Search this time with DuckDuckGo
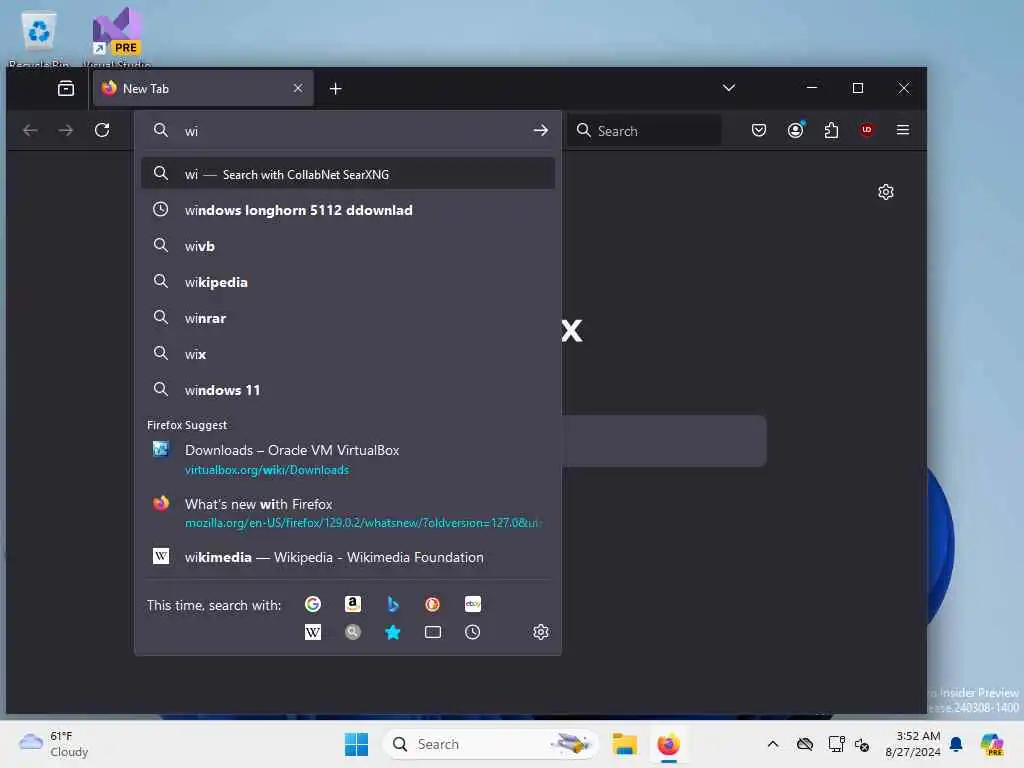 pyautogui.click(x=432, y=604)
